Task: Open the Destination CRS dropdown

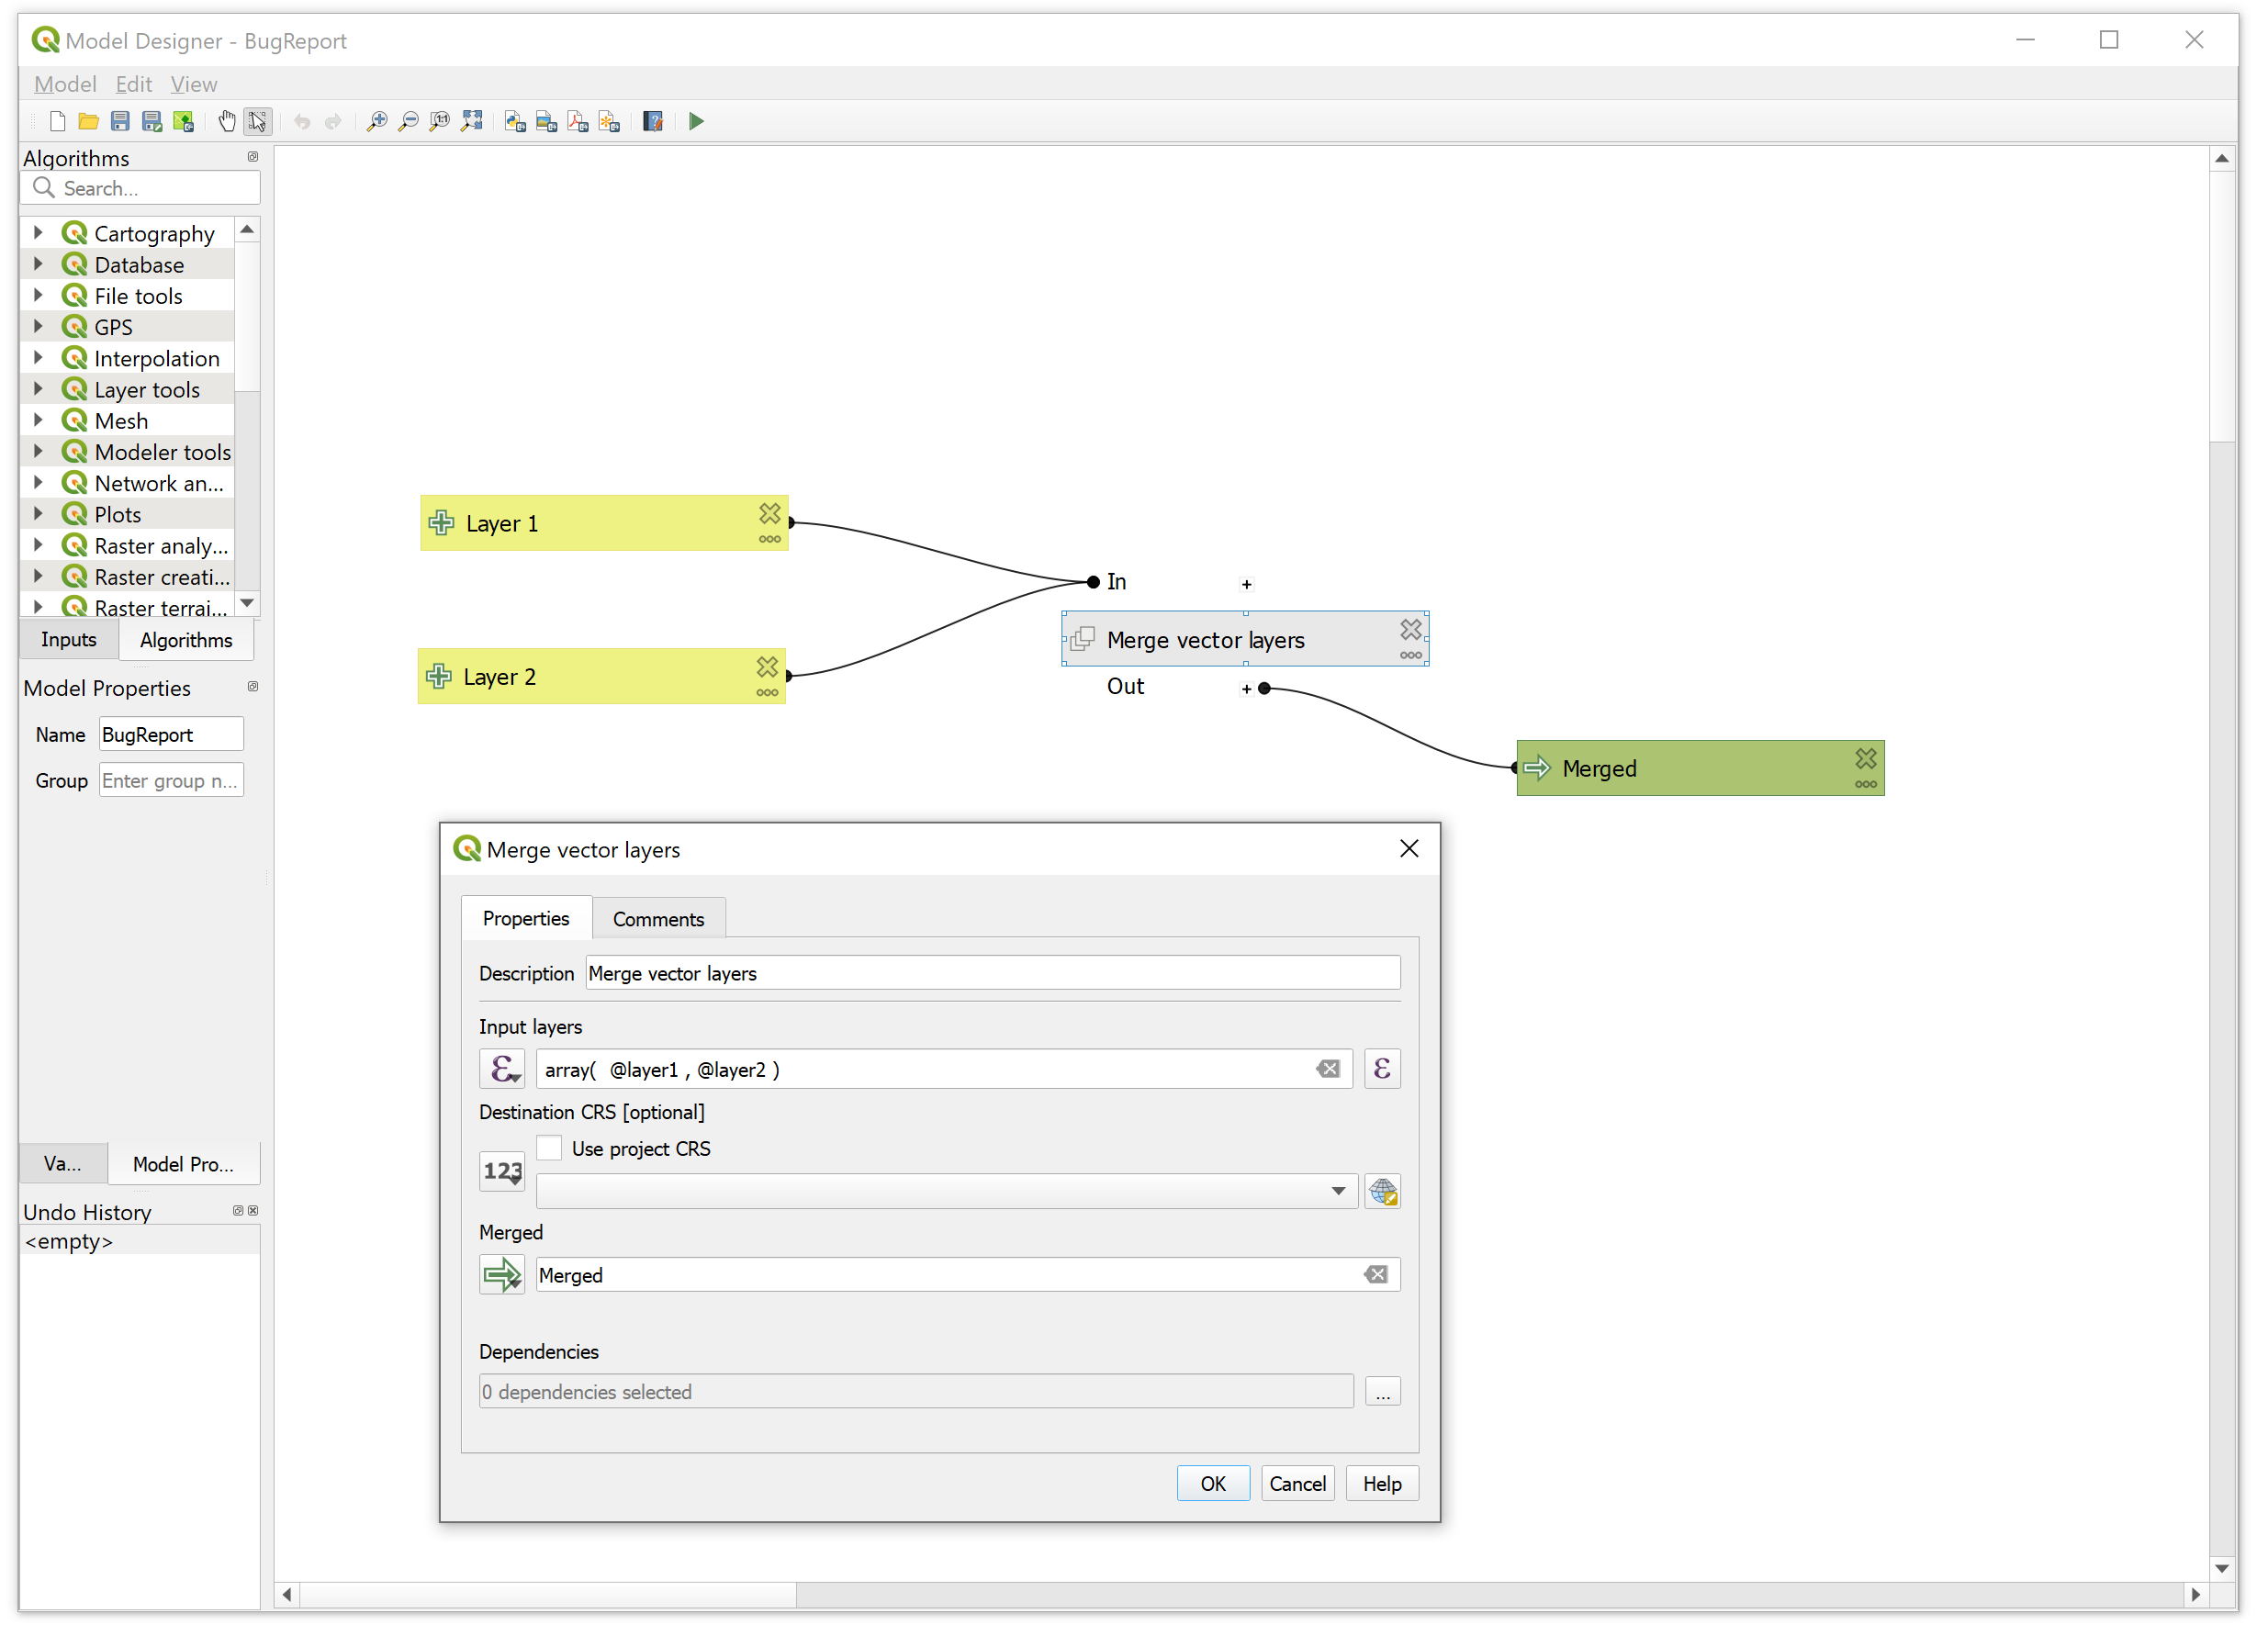Action: (1338, 1190)
